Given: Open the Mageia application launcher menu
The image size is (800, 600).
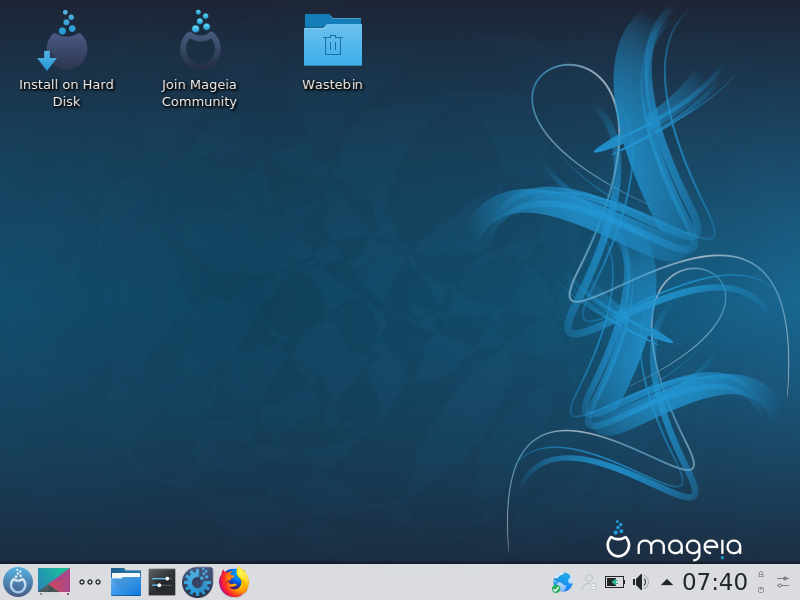Looking at the screenshot, I should coord(18,582).
